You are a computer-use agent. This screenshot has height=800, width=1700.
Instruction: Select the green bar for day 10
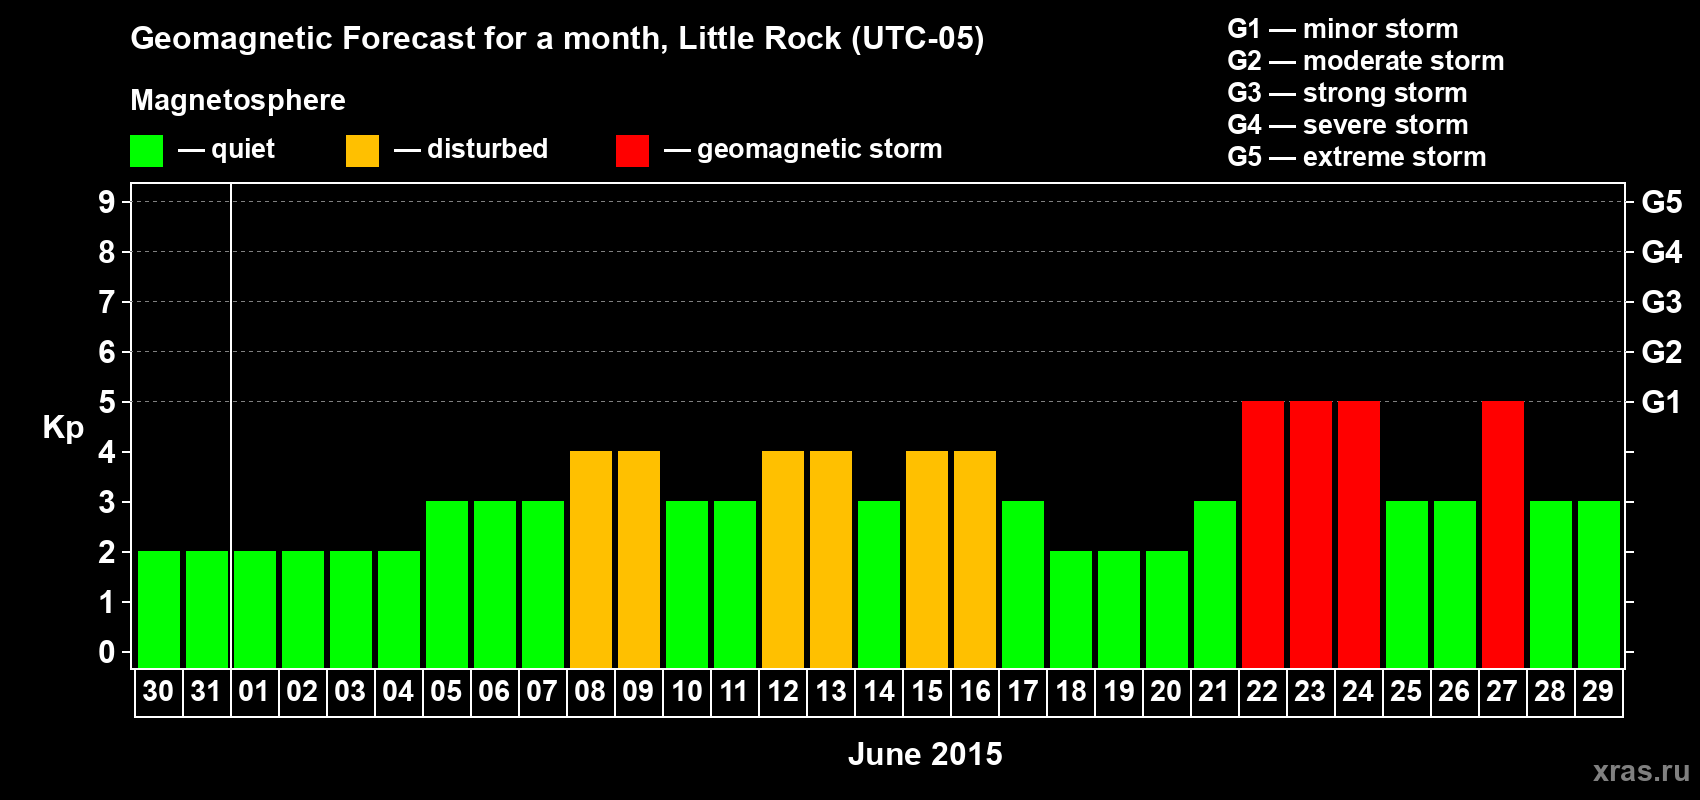click(x=687, y=584)
